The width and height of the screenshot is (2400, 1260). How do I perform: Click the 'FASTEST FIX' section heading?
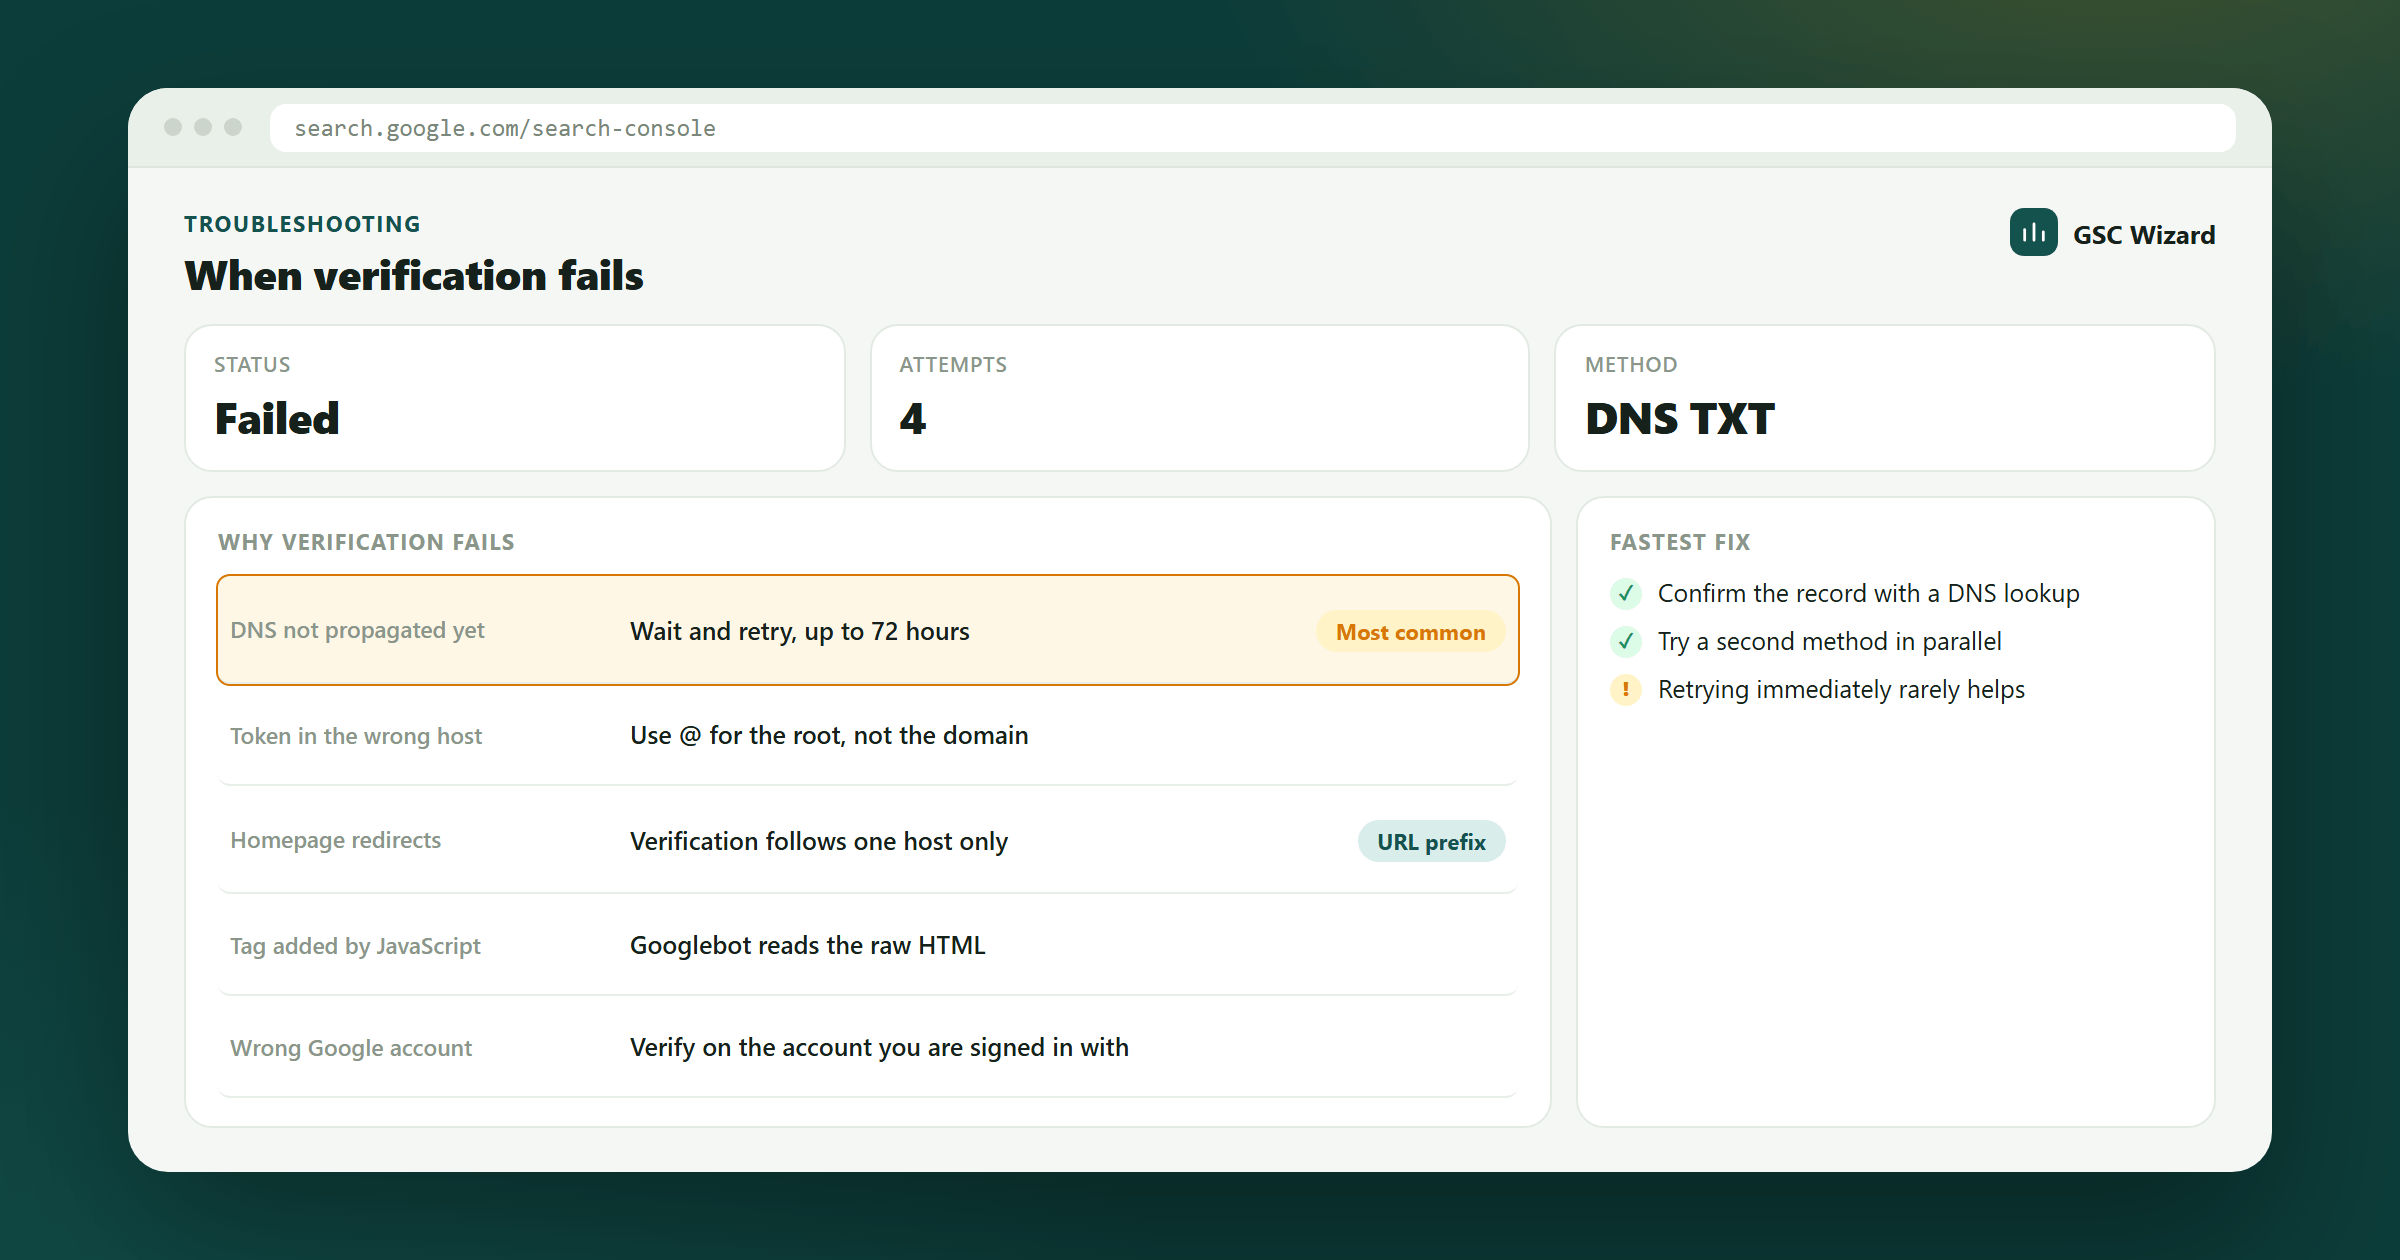(1680, 542)
